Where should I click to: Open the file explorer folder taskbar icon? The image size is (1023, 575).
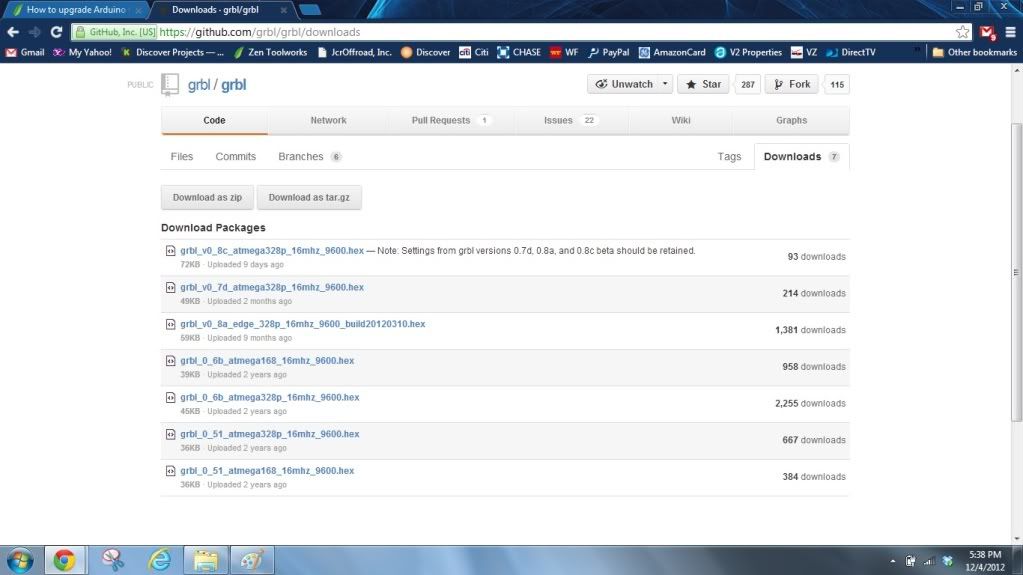point(206,561)
